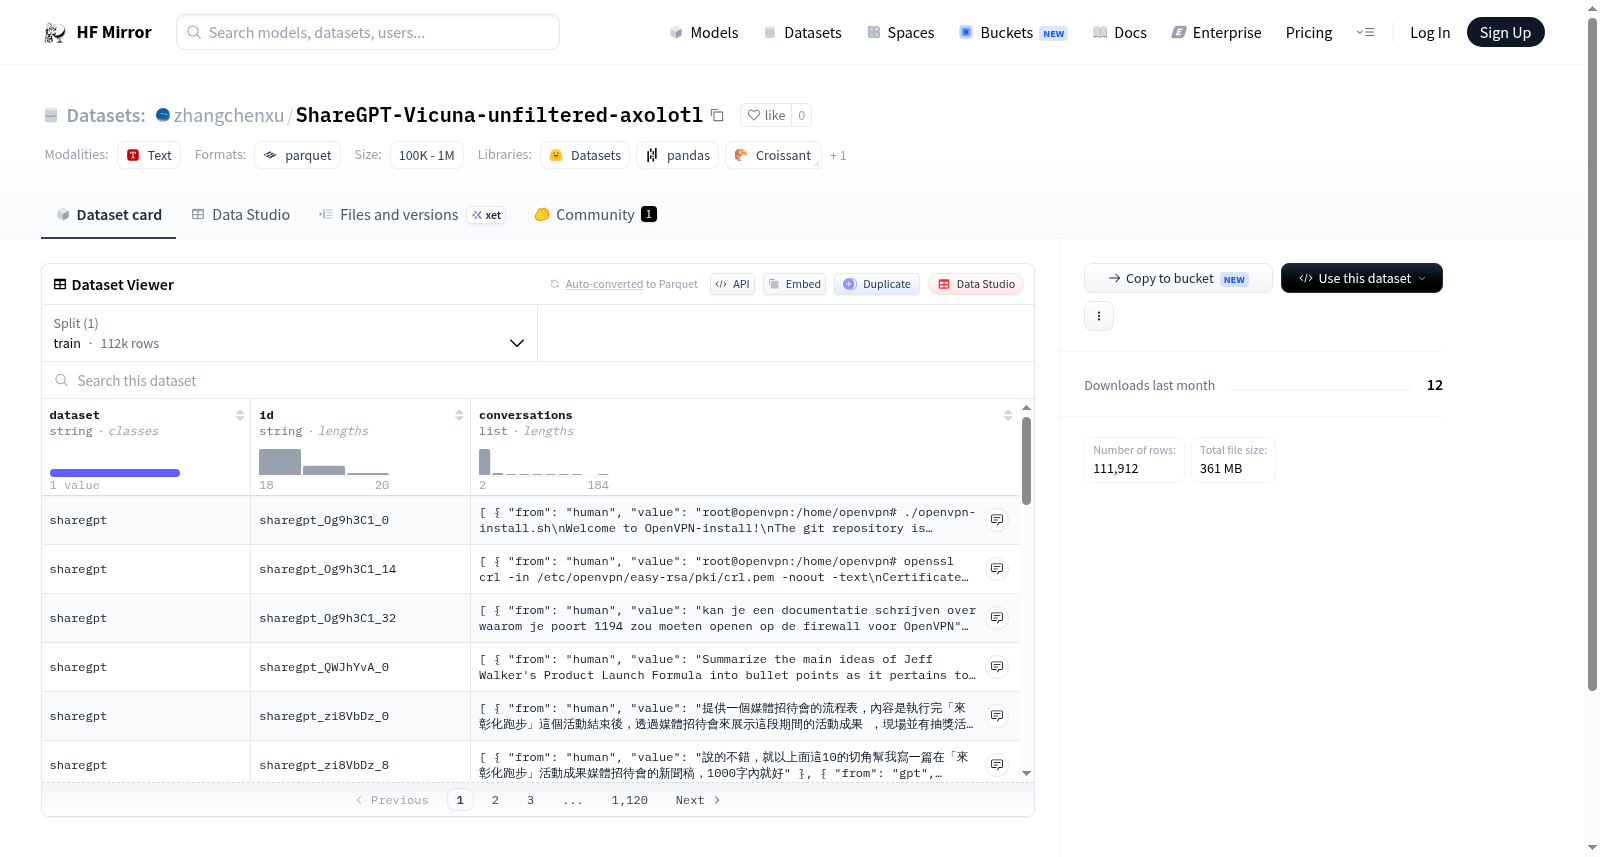Viewport: 1600px width, 857px height.
Task: Expand the sharegpt_Og9h3C1_14 conversation row icon
Action: coord(997,569)
